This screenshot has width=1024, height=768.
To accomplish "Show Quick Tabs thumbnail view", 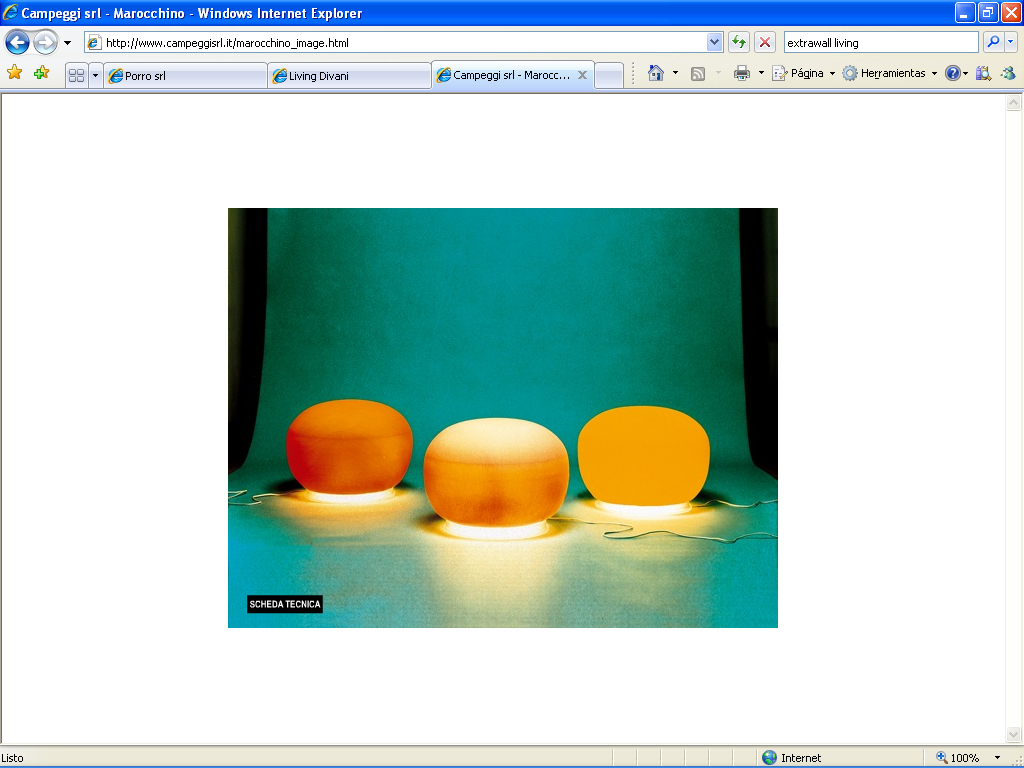I will (76, 75).
